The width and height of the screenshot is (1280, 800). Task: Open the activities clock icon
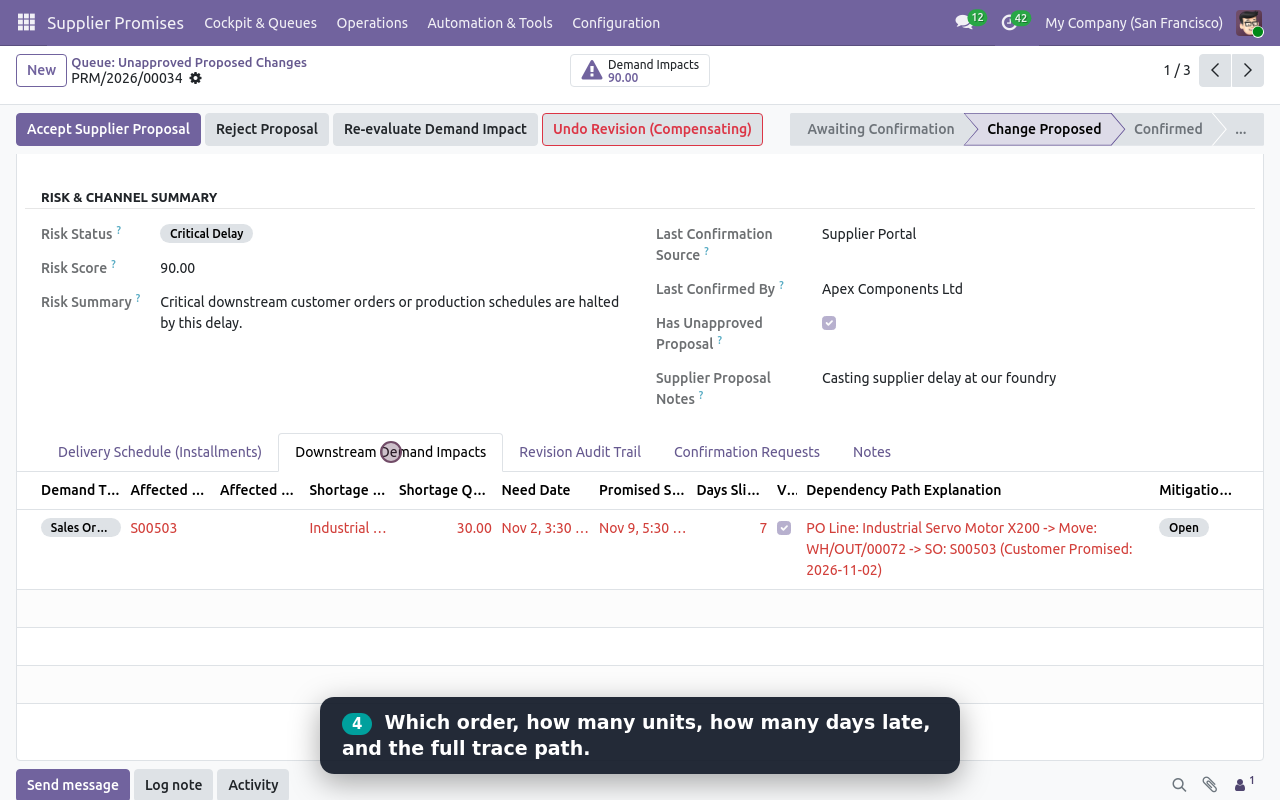tap(1009, 22)
